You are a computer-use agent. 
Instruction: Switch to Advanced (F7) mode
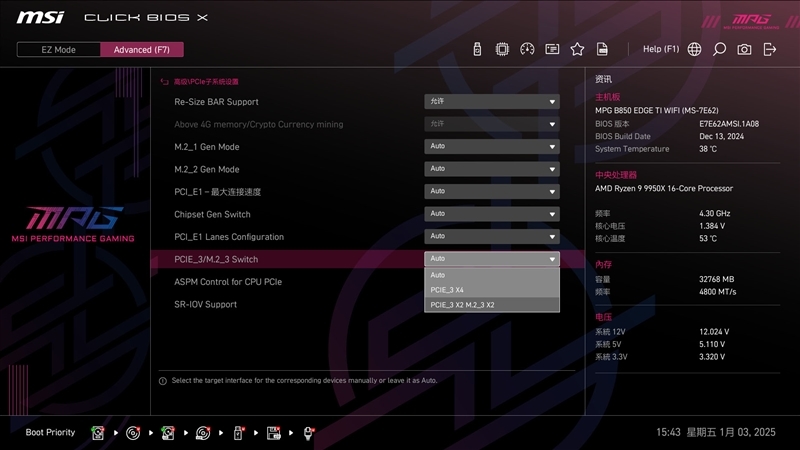tap(142, 49)
